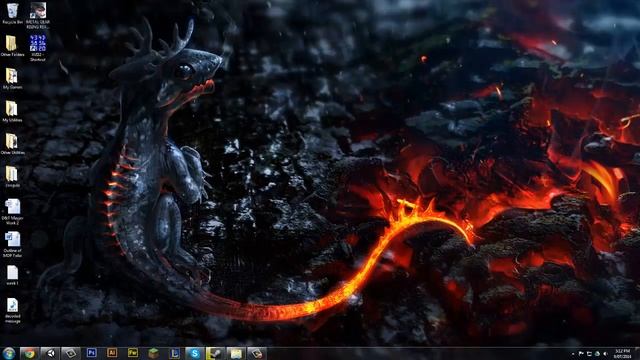640x360 pixels.
Task: Show hidden tray icons arrow
Action: coord(573,354)
